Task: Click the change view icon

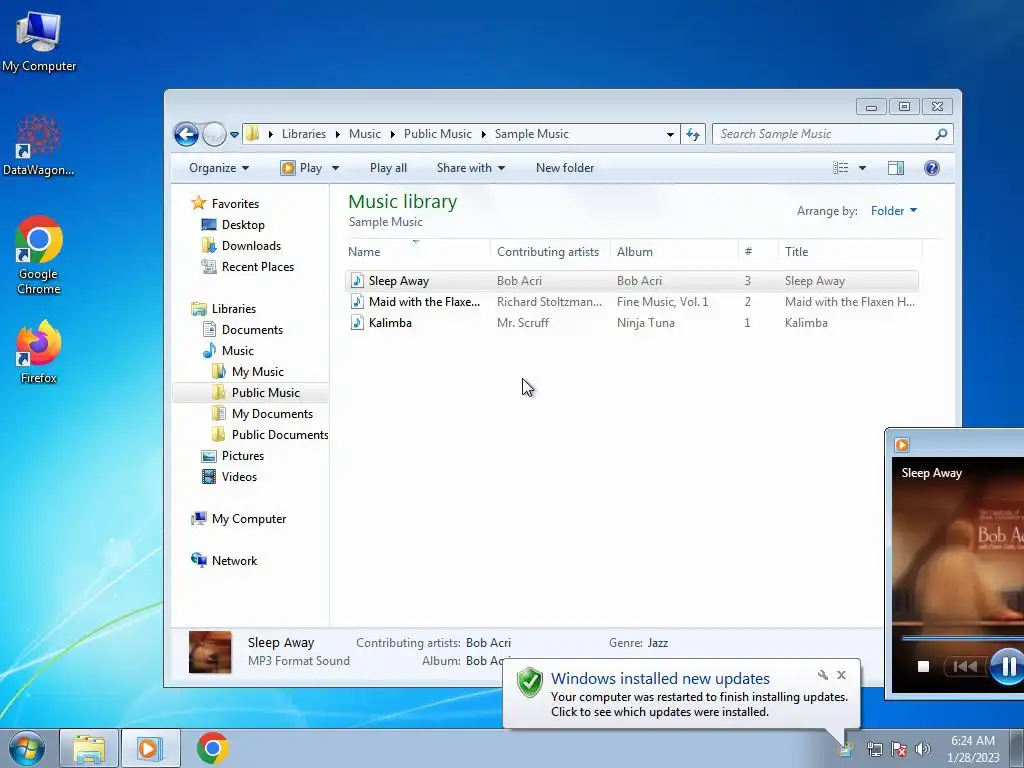Action: coord(840,168)
